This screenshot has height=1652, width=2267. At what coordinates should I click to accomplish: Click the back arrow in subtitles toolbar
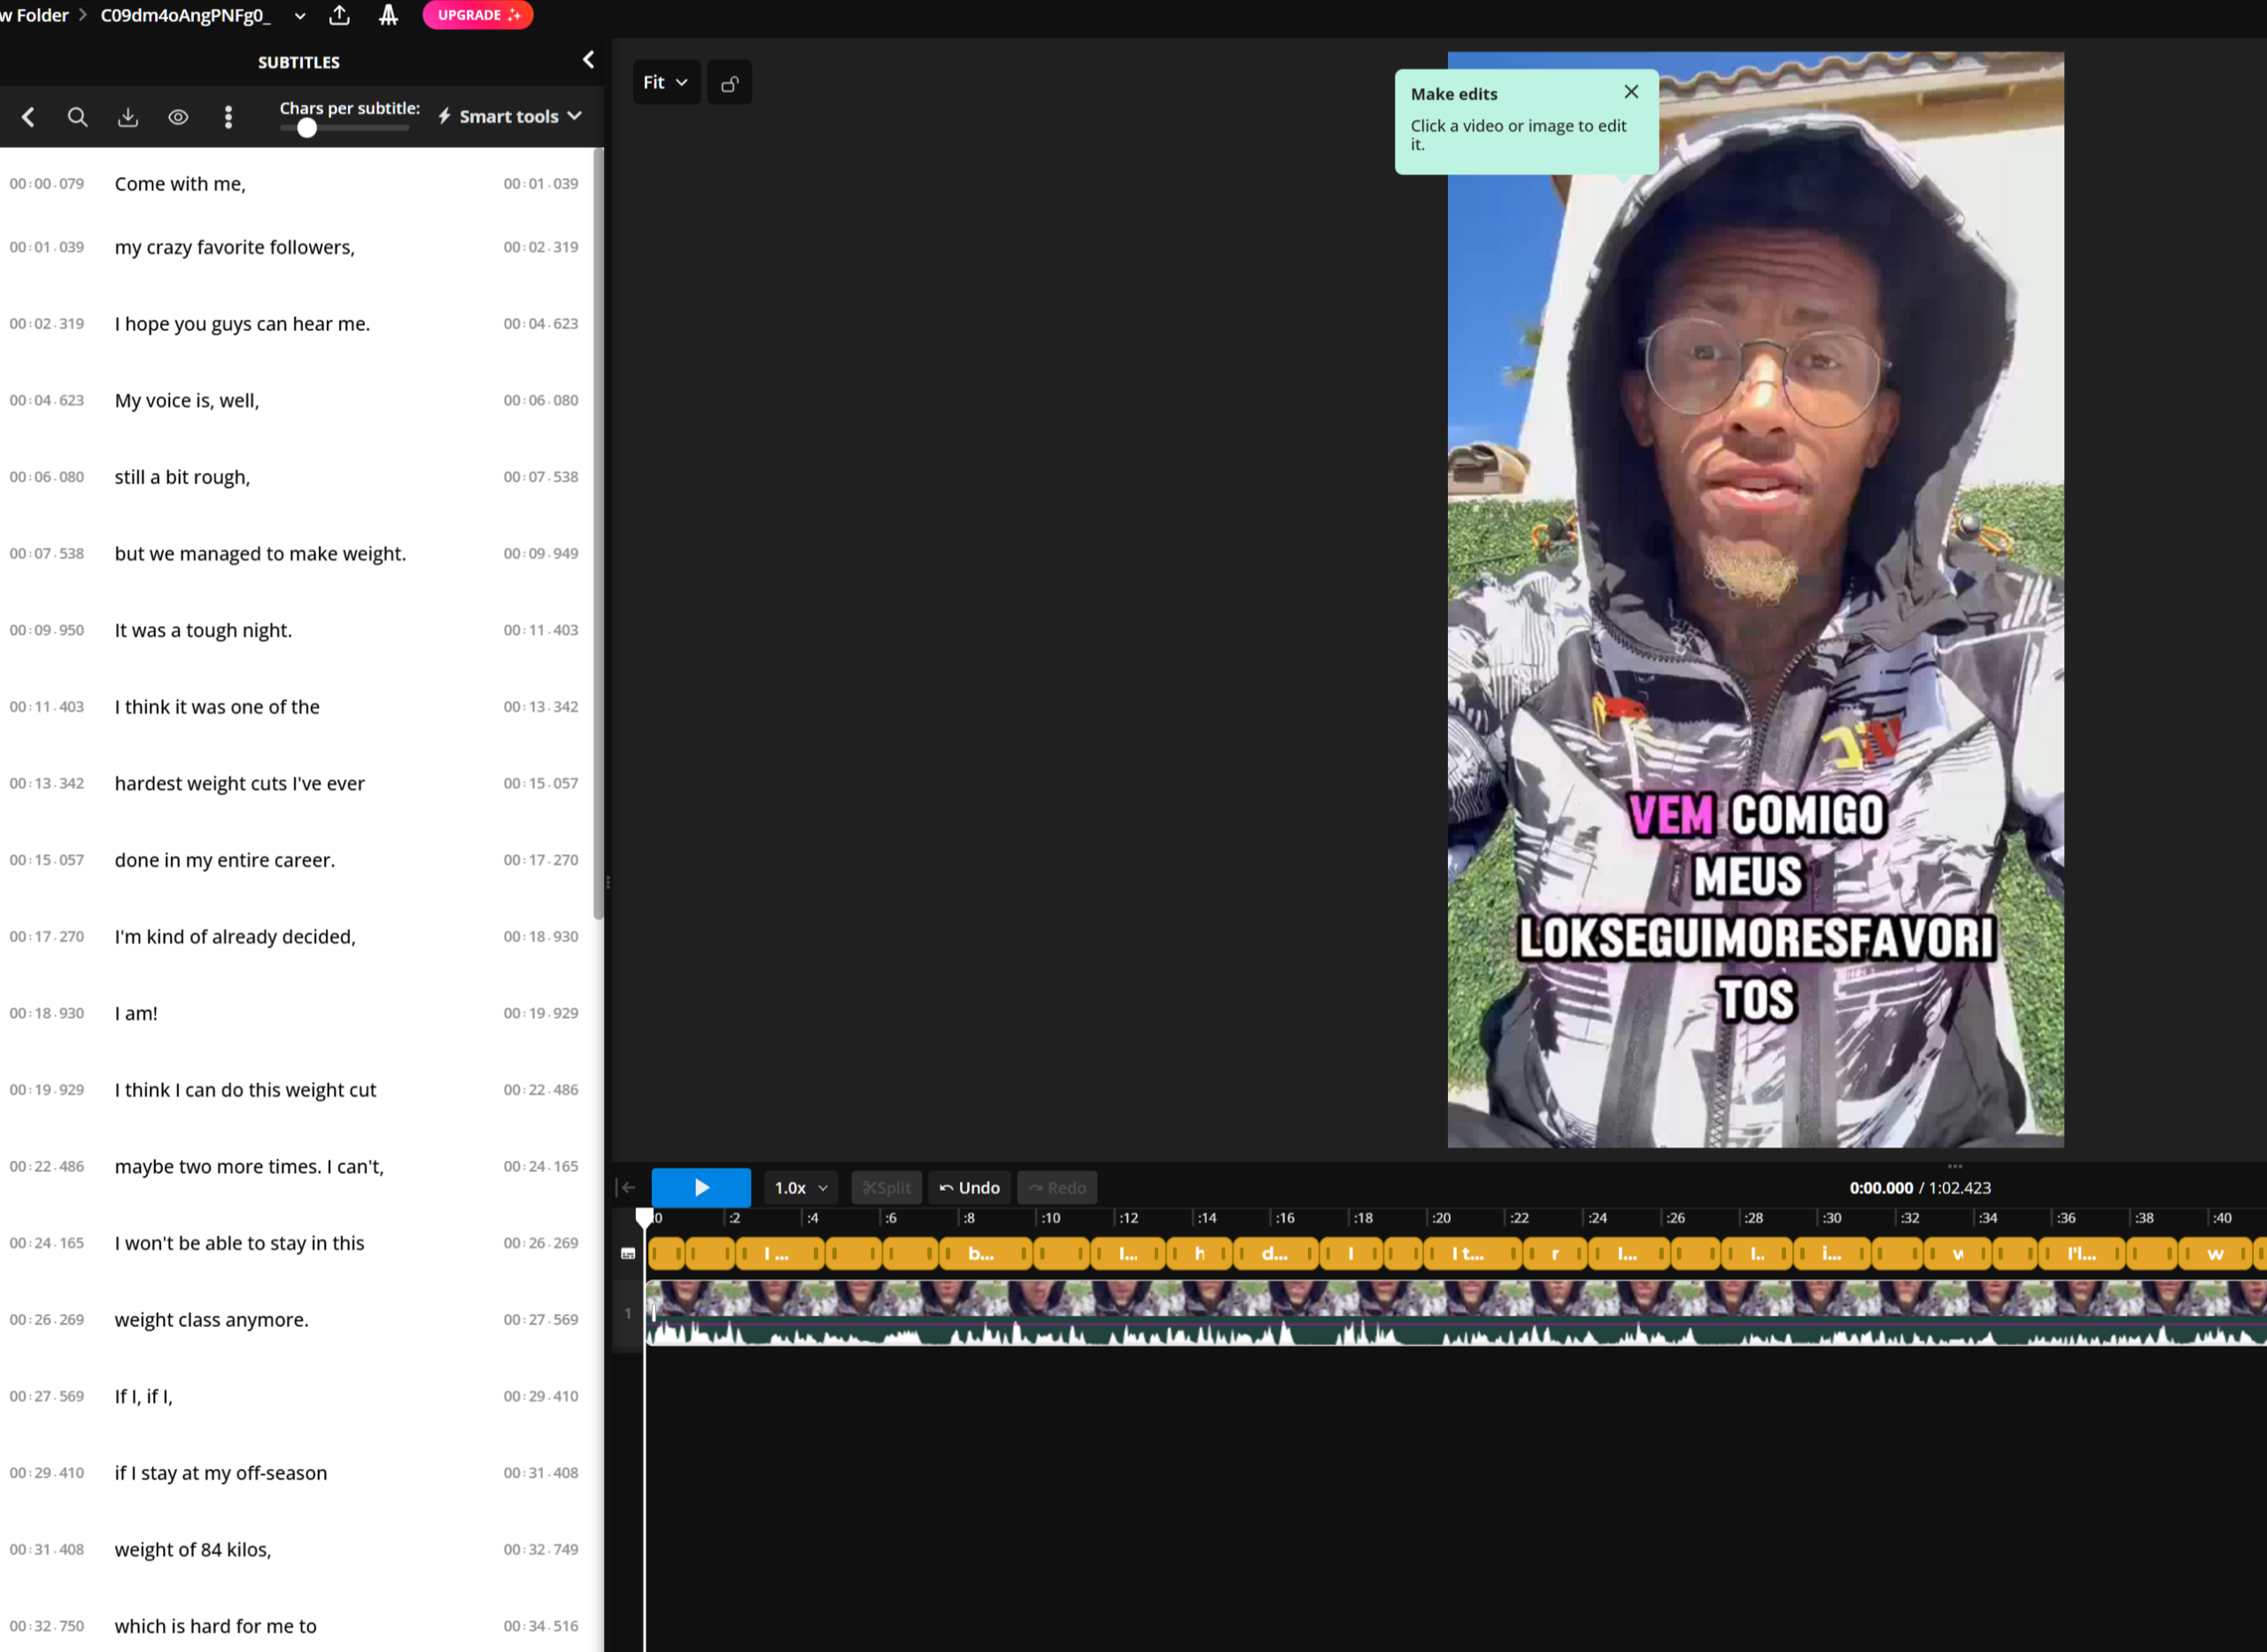(x=28, y=117)
